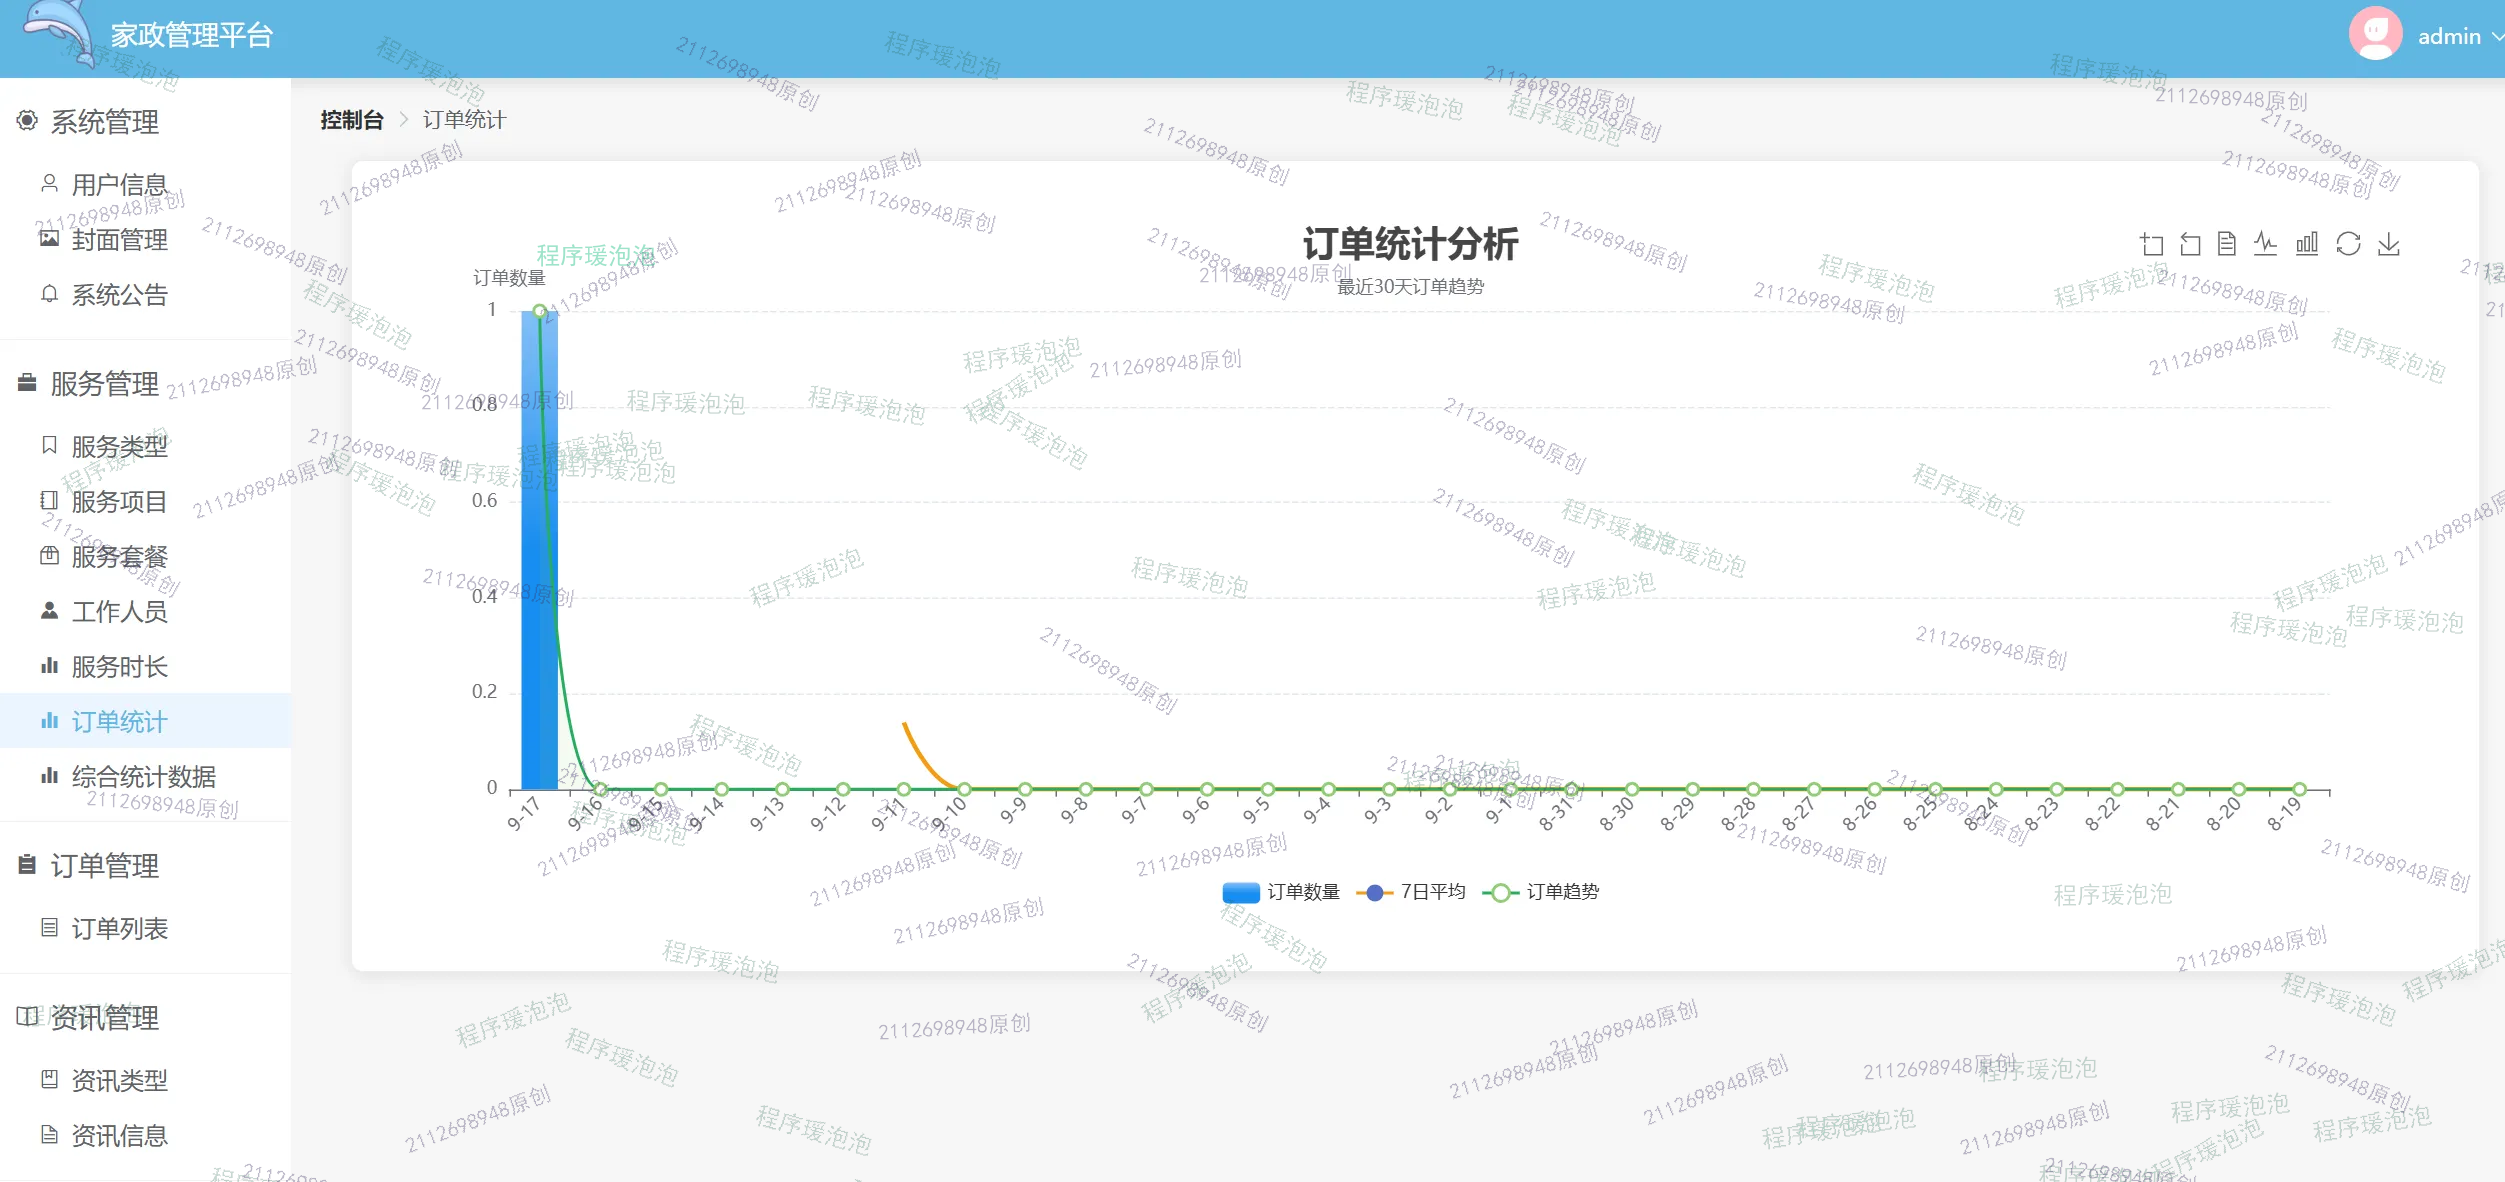Viewport: 2505px width, 1182px height.
Task: Go to 用户信息 page
Action: click(x=119, y=184)
